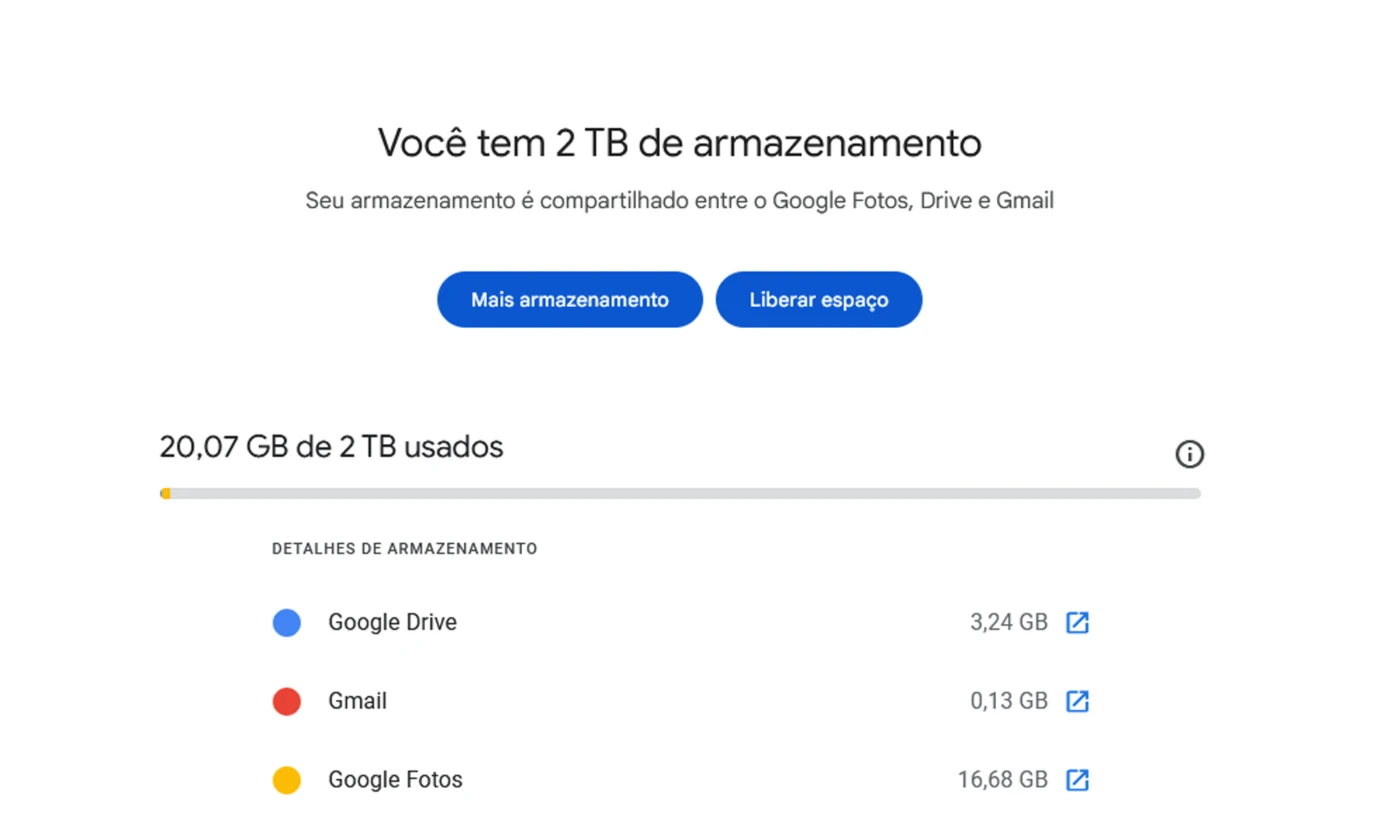Click the Mais armazenamento button

[x=570, y=299]
